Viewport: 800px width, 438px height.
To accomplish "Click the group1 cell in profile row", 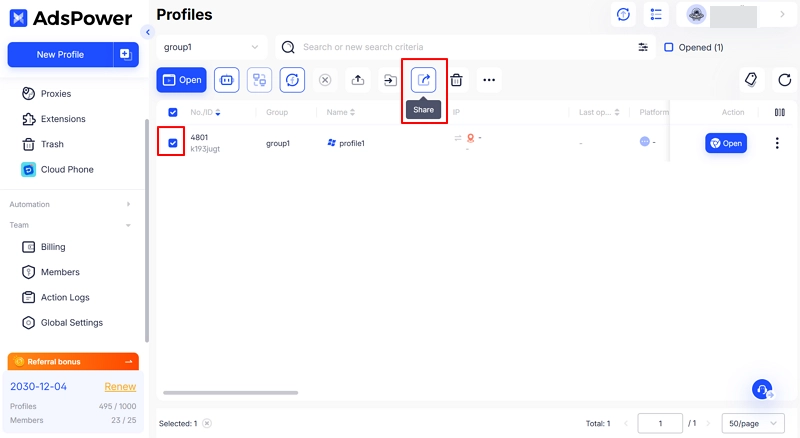I will click(278, 143).
